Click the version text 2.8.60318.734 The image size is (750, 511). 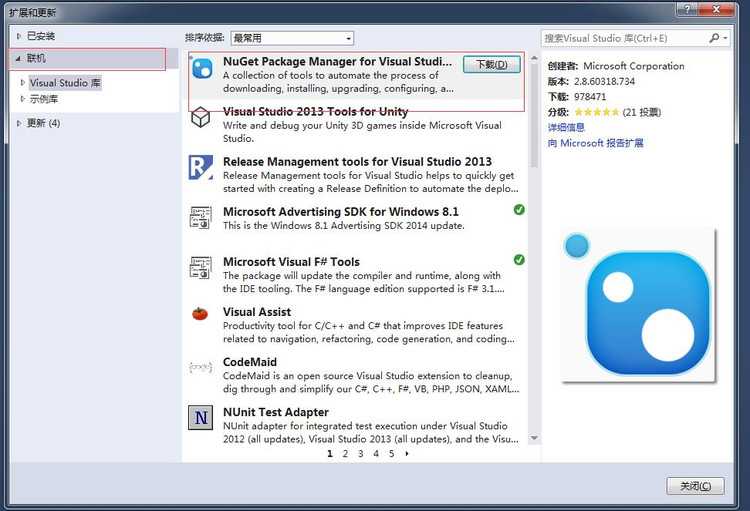pyautogui.click(x=605, y=81)
